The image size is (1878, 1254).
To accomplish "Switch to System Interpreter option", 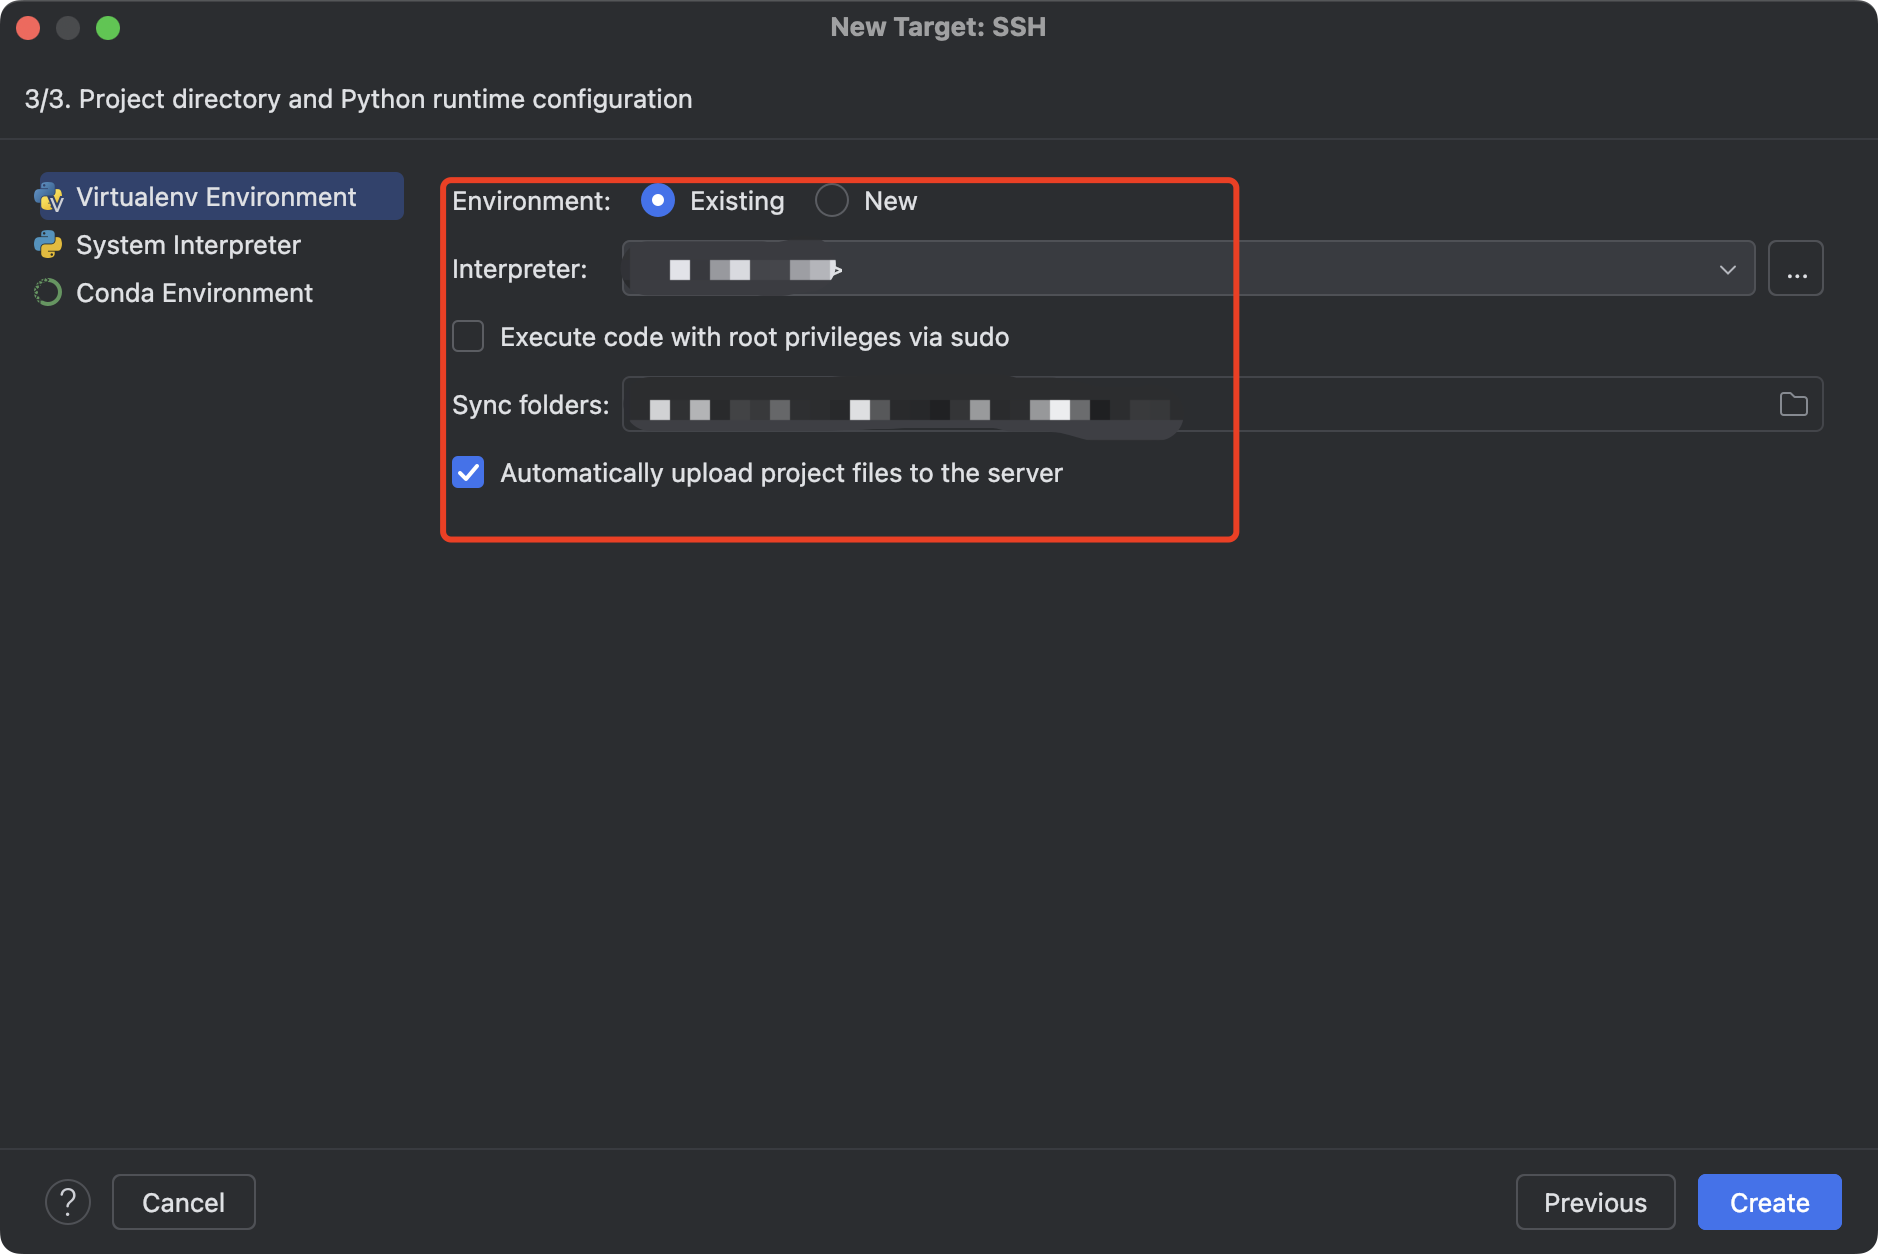I will point(188,245).
